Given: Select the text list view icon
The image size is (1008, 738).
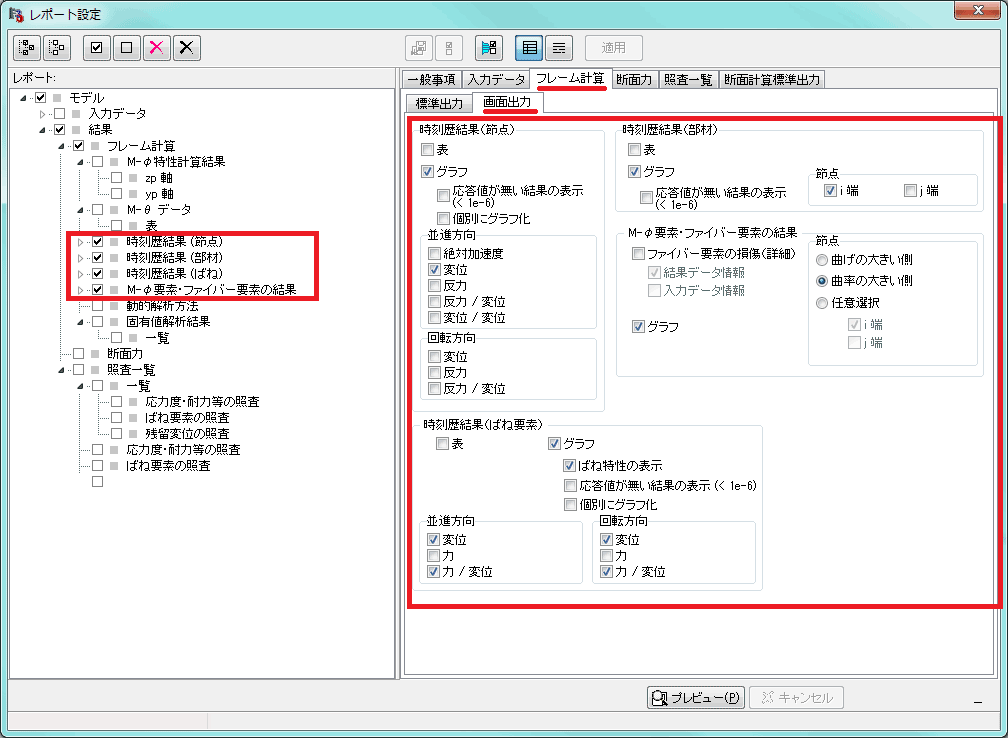Looking at the screenshot, I should [559, 48].
